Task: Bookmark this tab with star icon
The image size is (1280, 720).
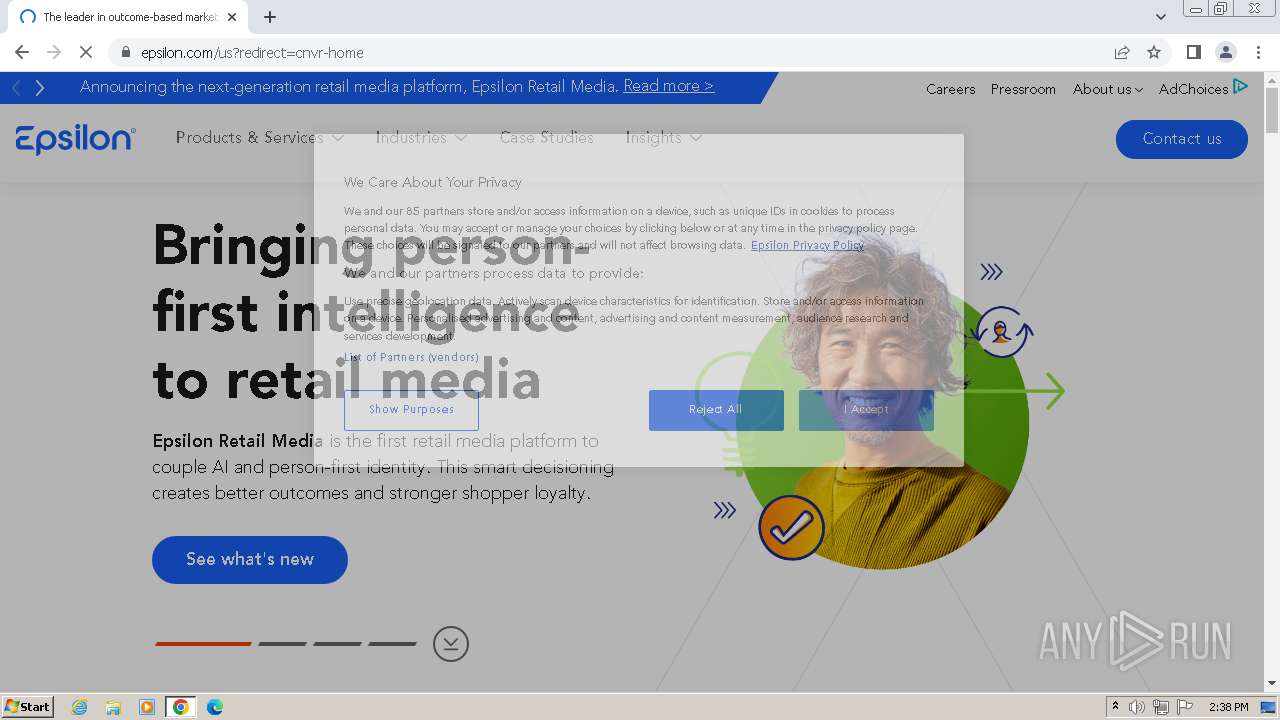Action: coord(1154,52)
